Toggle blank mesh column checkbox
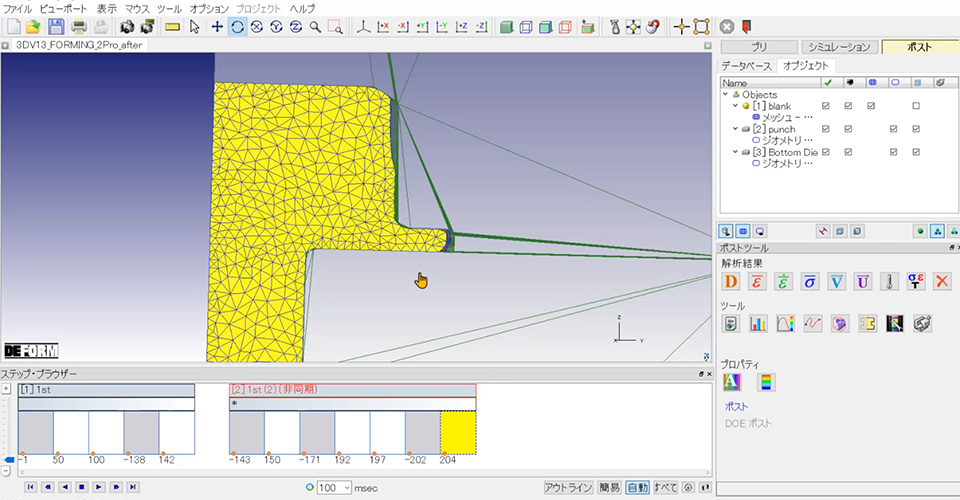This screenshot has width=960, height=500. click(871, 106)
